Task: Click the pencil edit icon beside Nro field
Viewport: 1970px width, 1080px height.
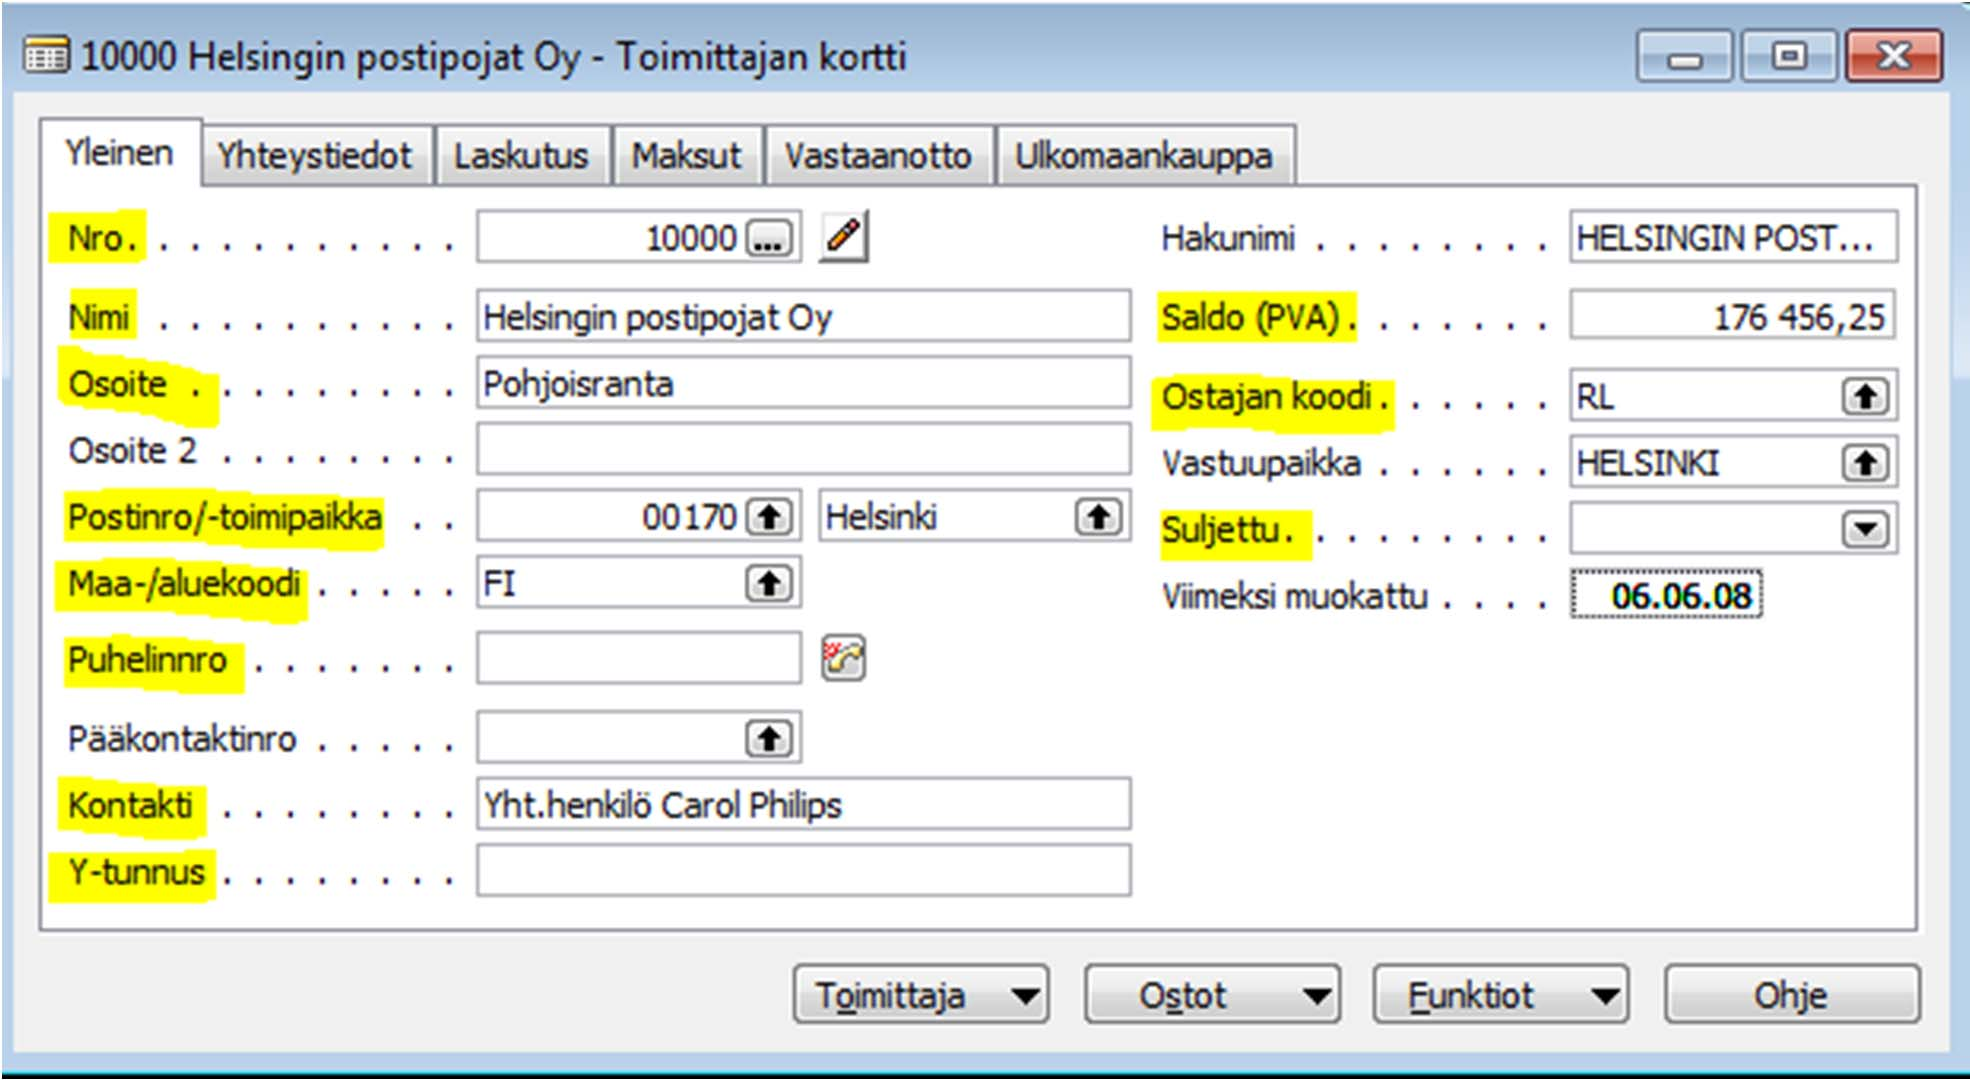Action: [x=844, y=237]
